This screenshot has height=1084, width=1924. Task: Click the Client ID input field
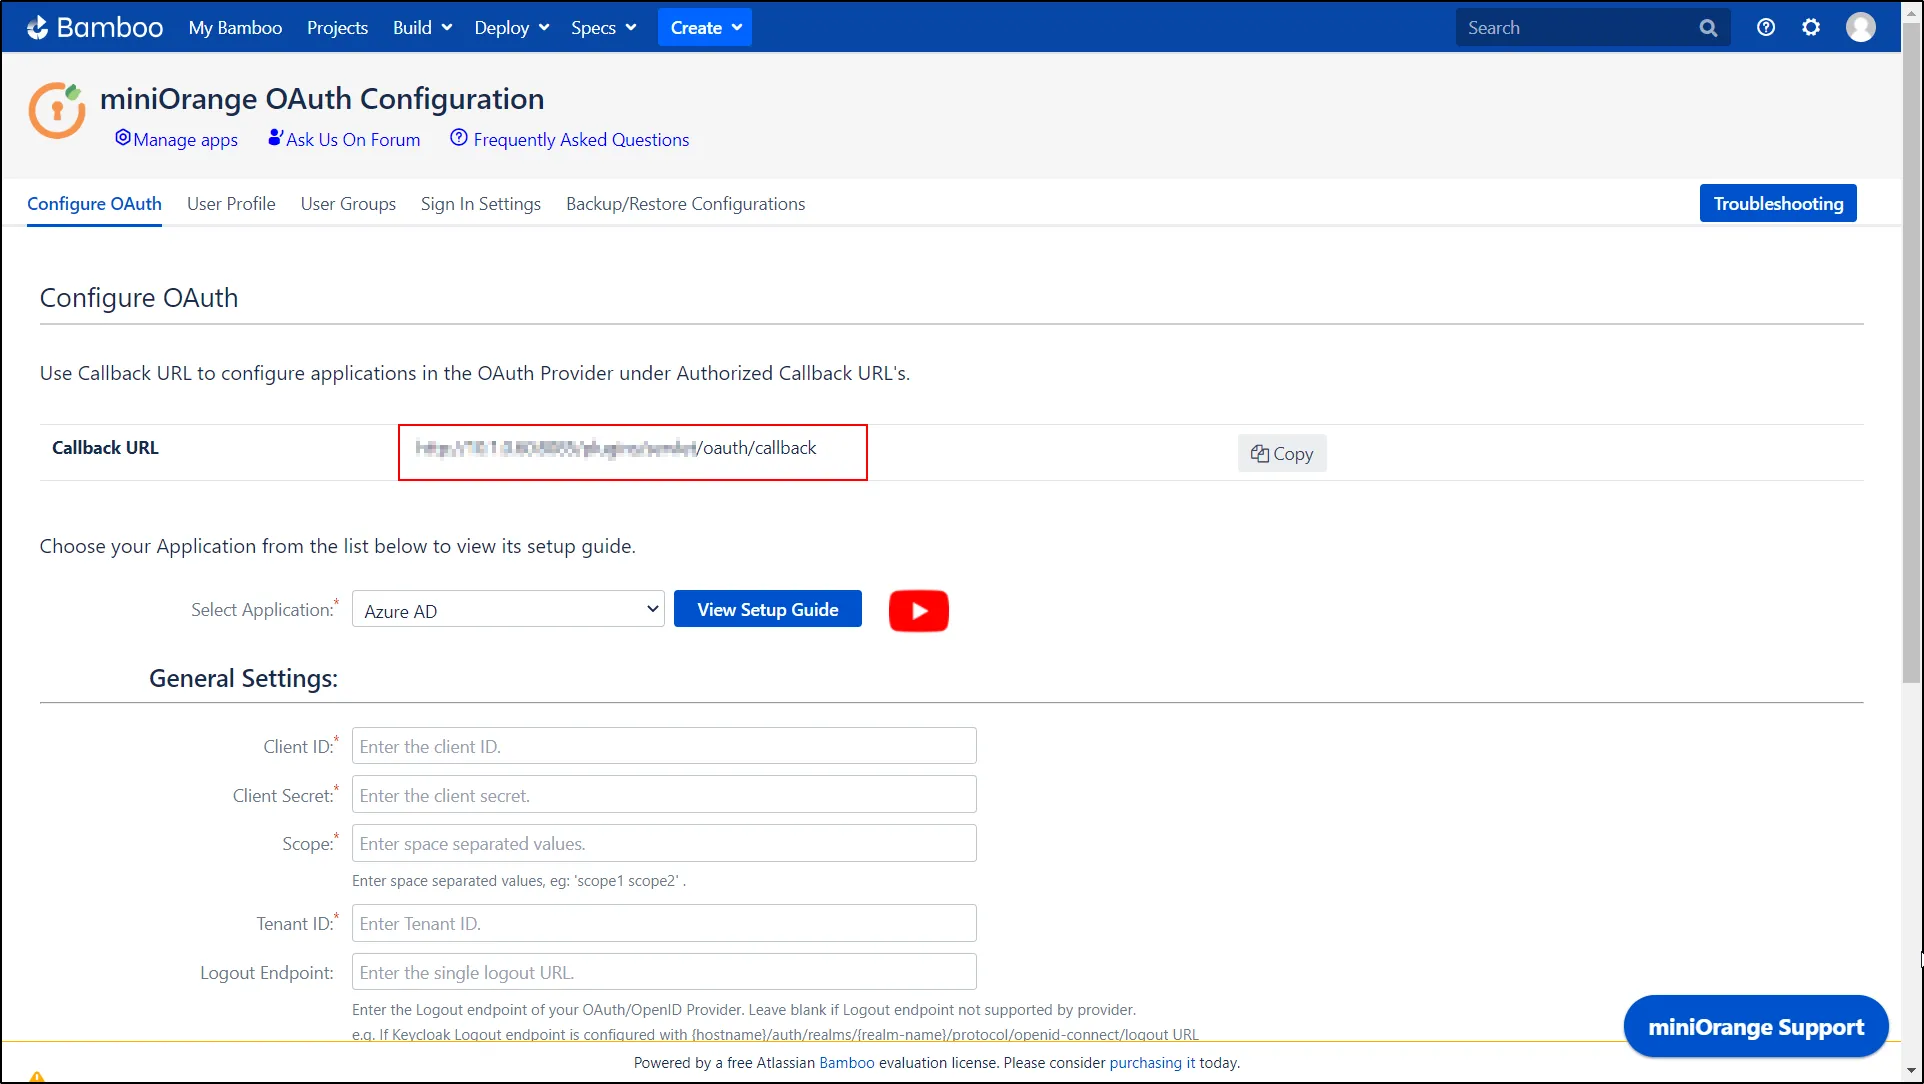(663, 746)
